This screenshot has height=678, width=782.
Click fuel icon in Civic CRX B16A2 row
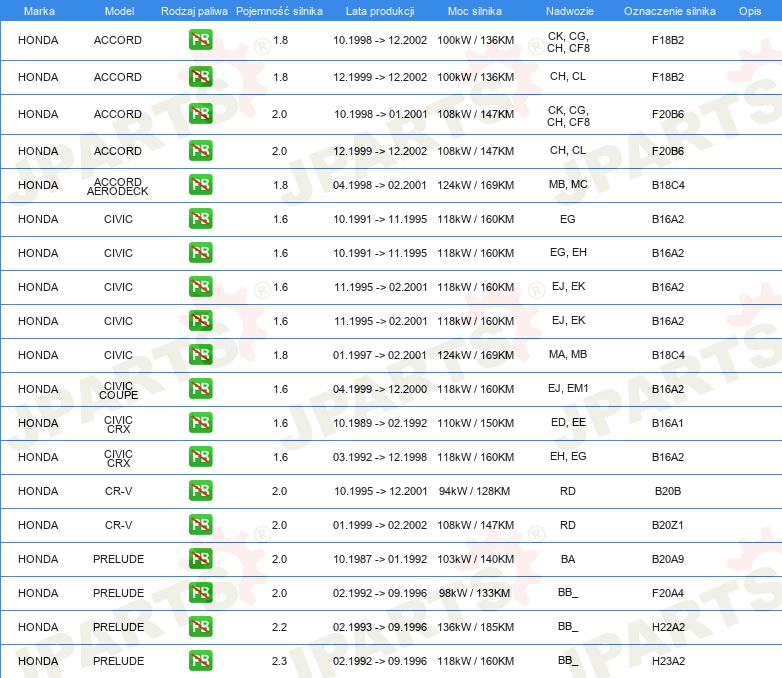point(200,456)
